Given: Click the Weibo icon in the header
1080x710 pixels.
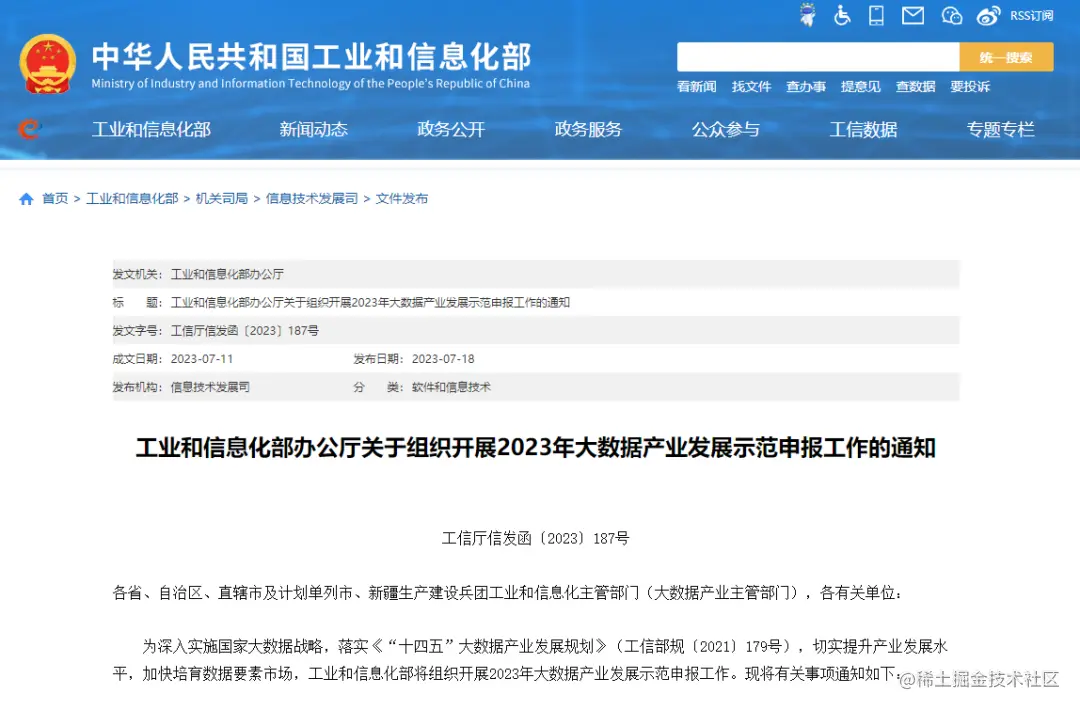Looking at the screenshot, I should click(x=988, y=15).
